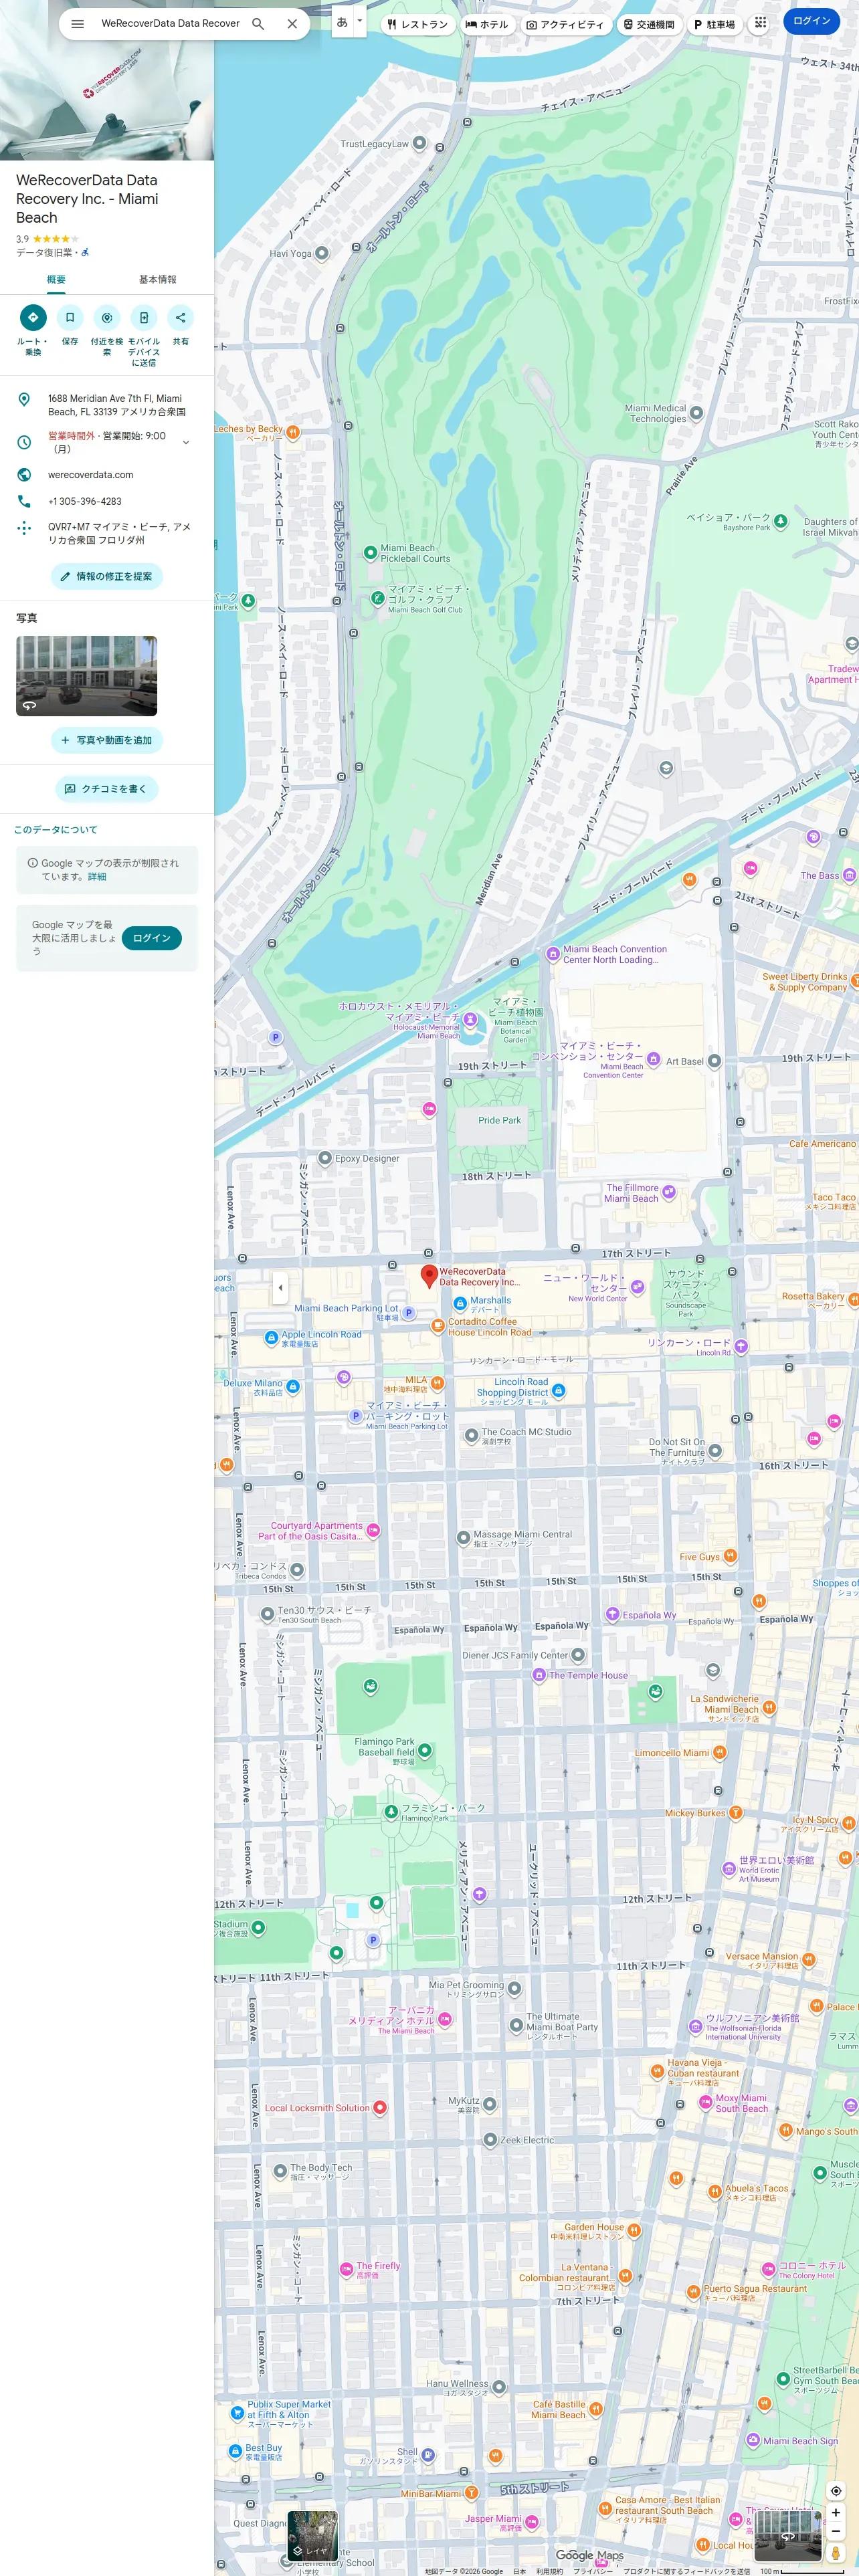Click the 1688 Meridian Ave address row
Image resolution: width=859 pixels, height=2576 pixels.
[107, 405]
